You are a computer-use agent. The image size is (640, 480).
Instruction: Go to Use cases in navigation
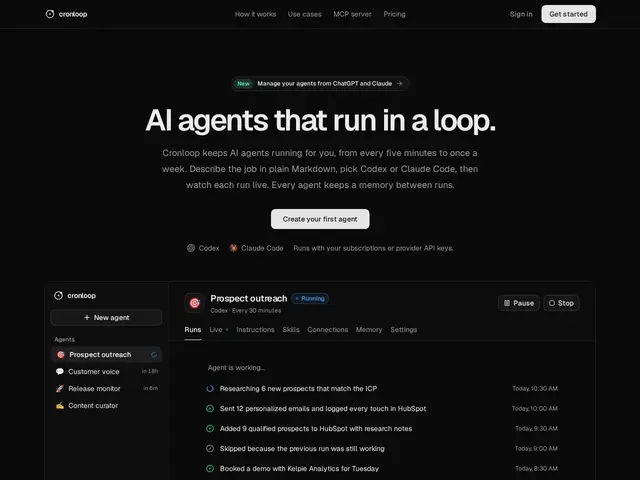pyautogui.click(x=304, y=14)
